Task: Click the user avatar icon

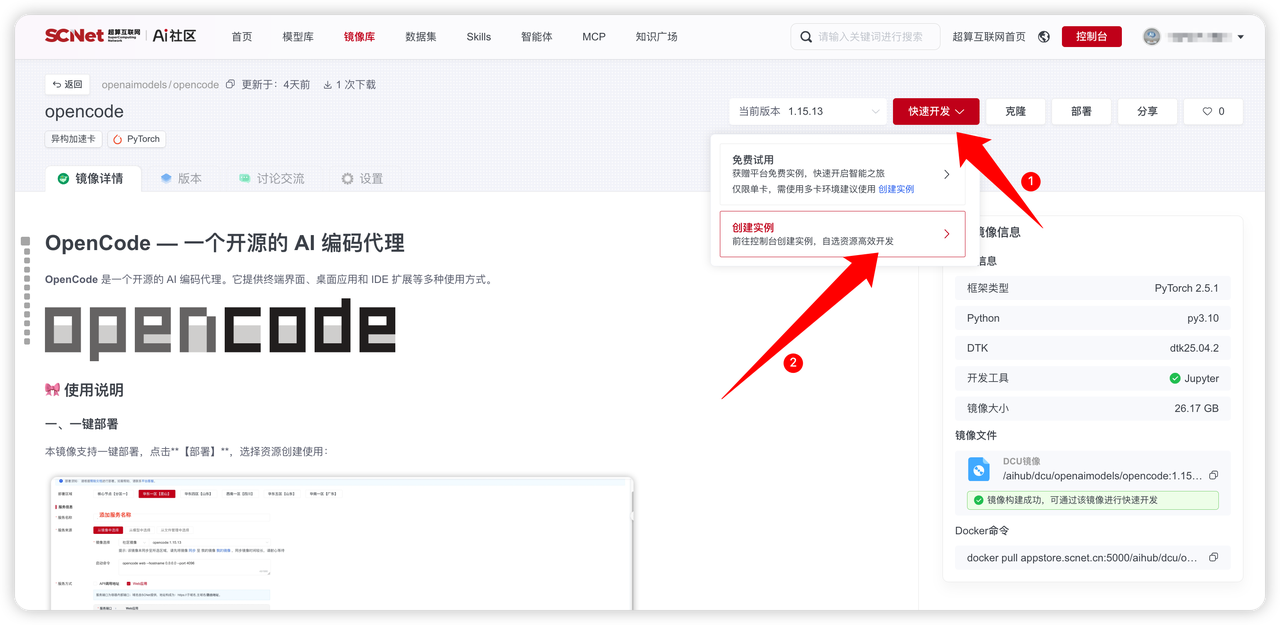Action: [x=1151, y=37]
